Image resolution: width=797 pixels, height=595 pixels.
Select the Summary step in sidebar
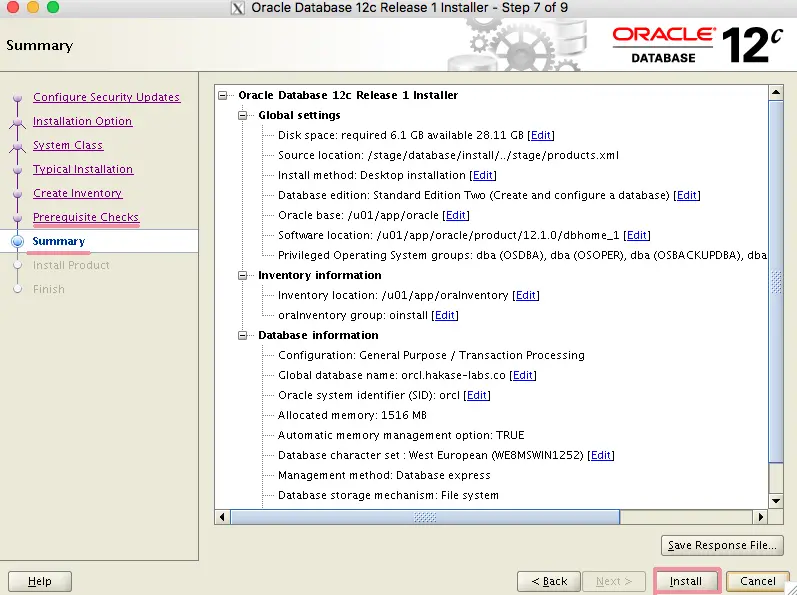point(58,241)
